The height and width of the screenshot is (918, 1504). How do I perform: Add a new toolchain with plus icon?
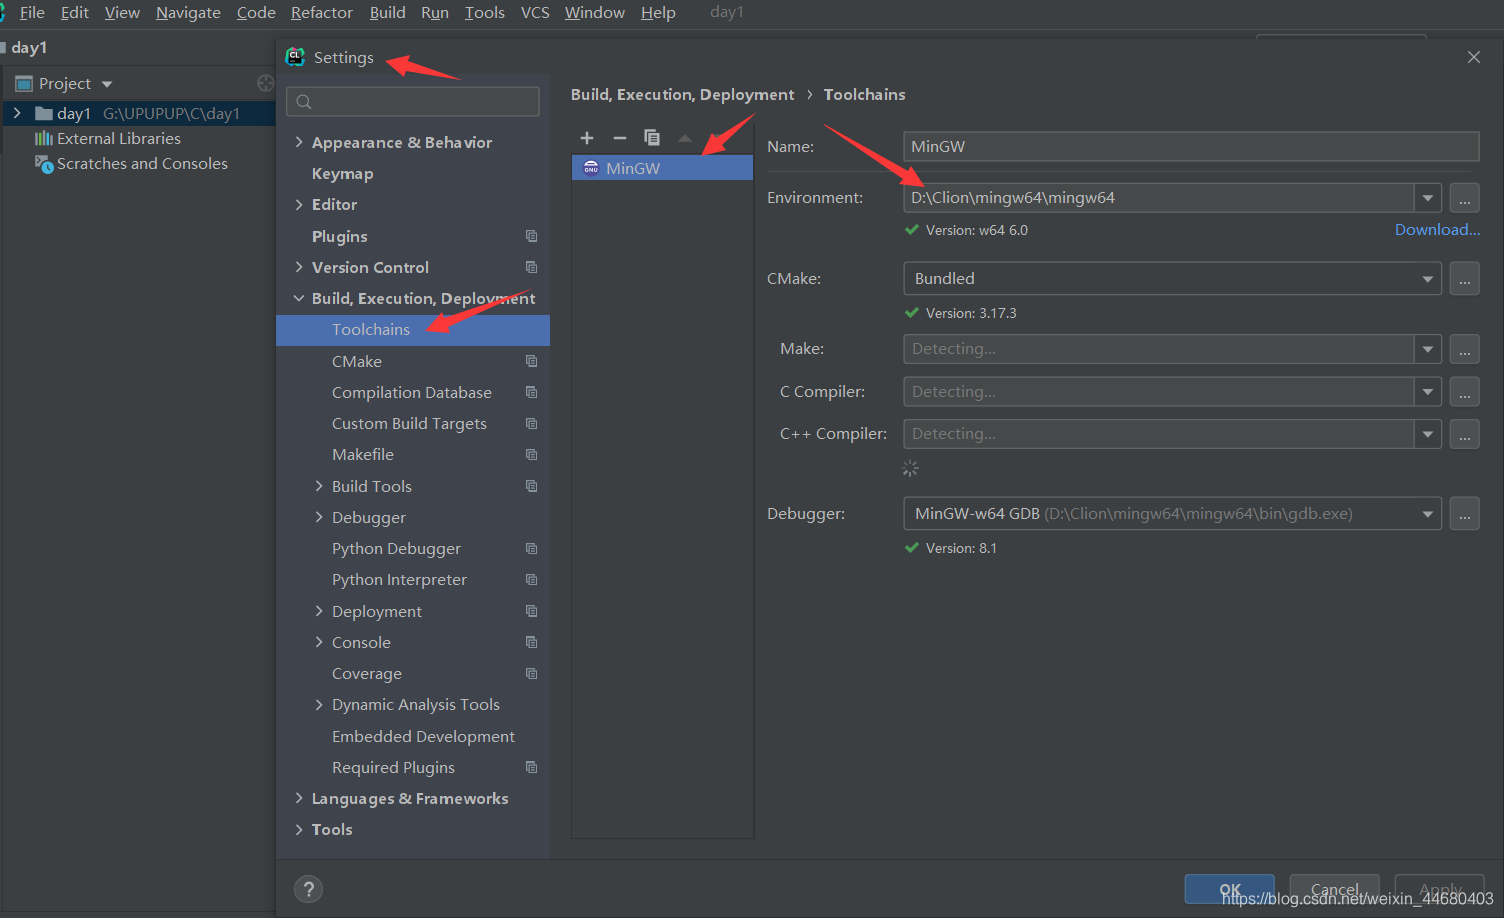point(587,138)
